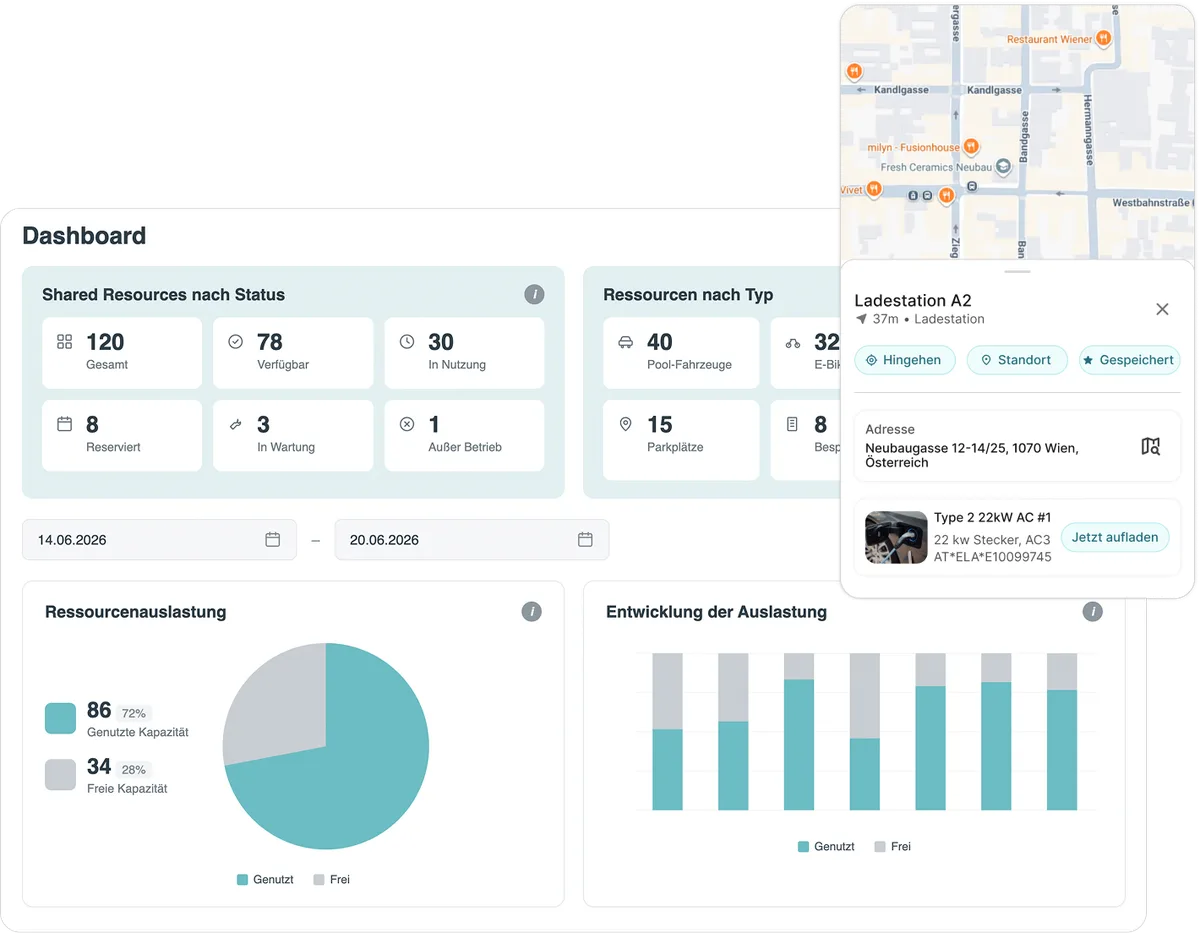The height and width of the screenshot is (933, 1200).
Task: Click the map search icon in Adresse card
Action: pos(1150,446)
